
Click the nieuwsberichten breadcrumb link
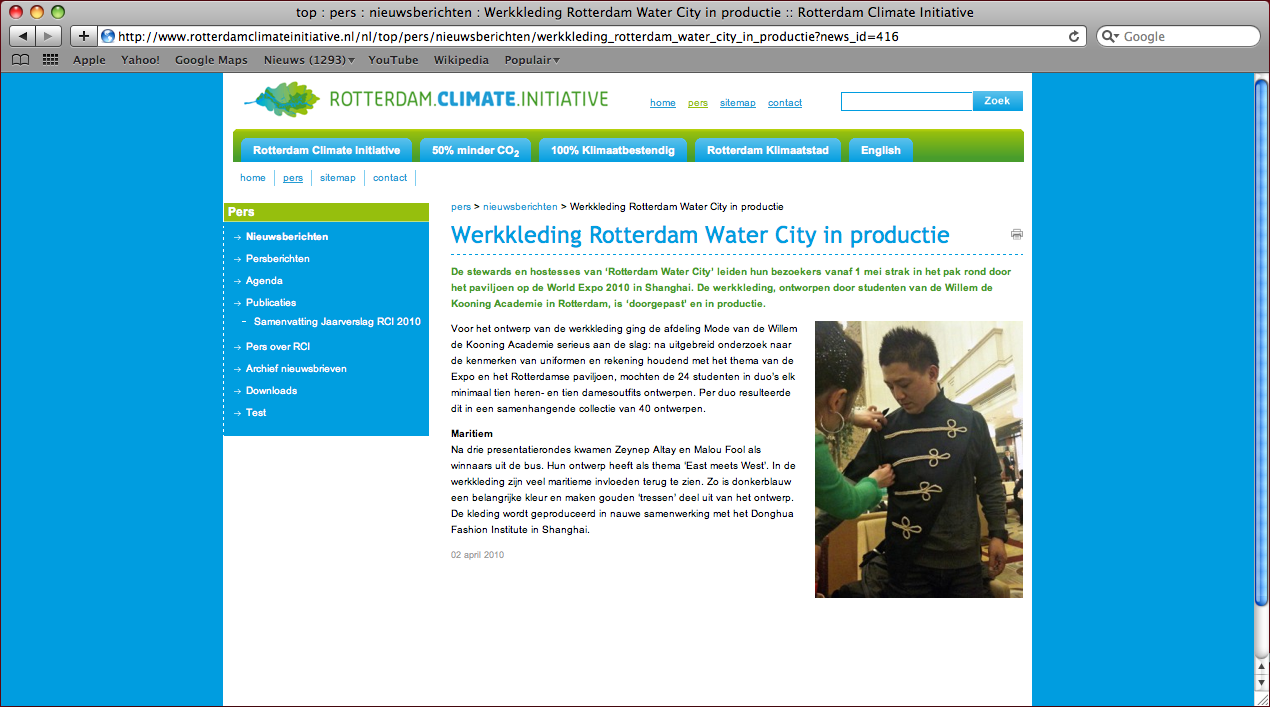pyautogui.click(x=520, y=207)
